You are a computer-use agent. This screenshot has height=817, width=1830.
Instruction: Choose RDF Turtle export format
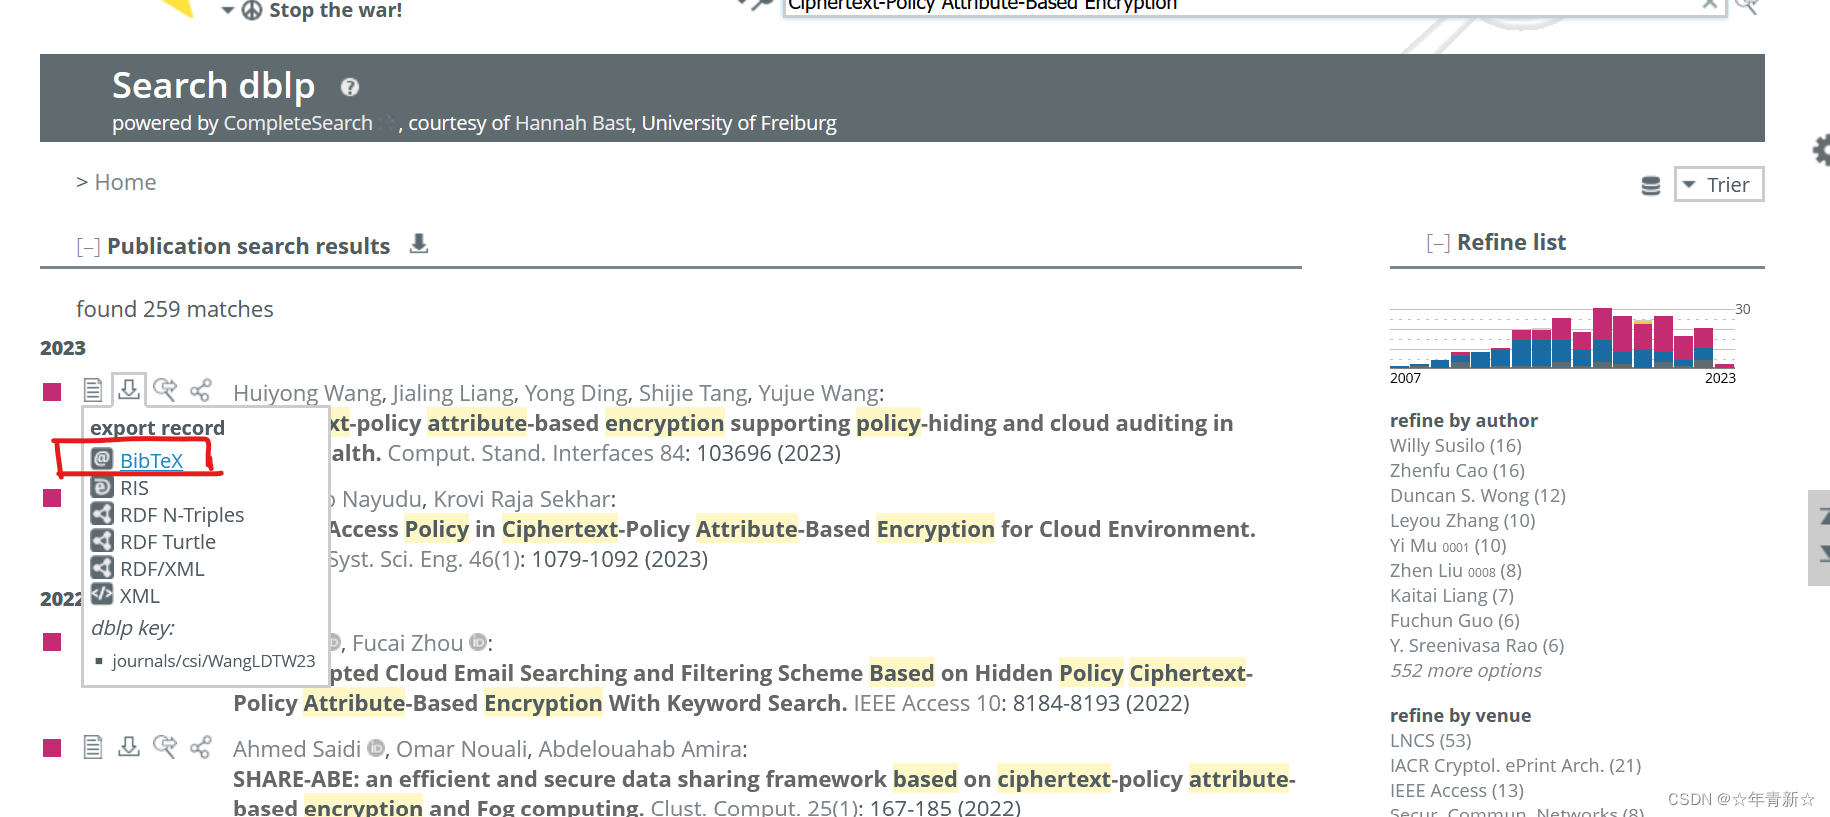[168, 542]
